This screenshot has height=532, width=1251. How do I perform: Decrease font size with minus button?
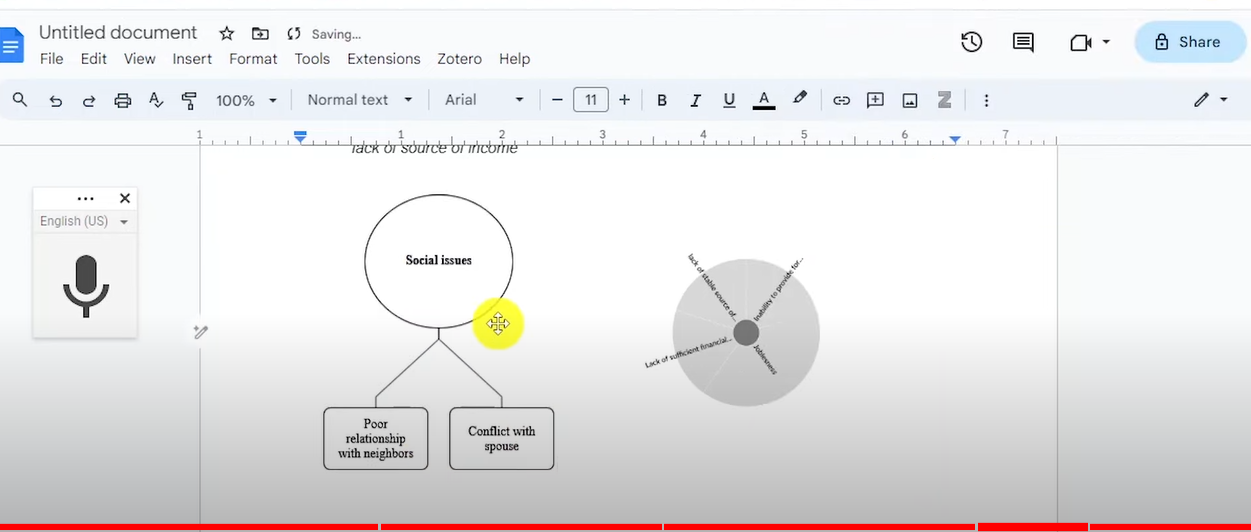coord(557,100)
